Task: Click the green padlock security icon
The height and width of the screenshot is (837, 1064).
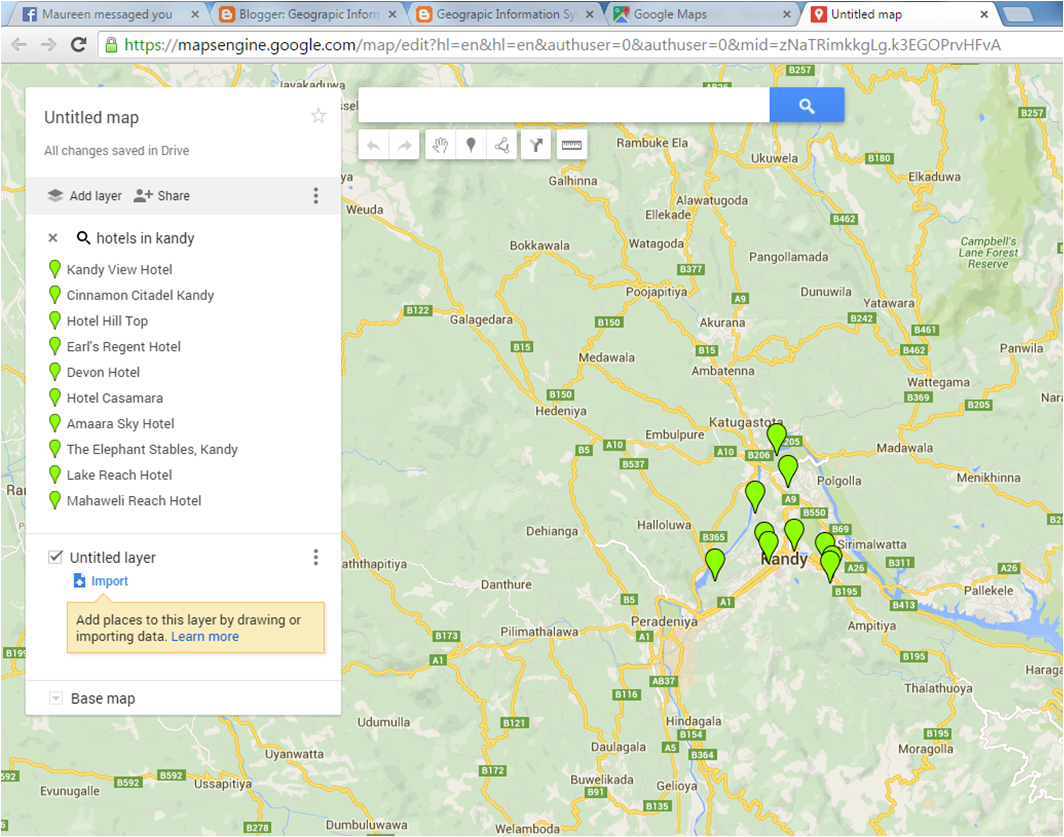Action: click(x=111, y=45)
